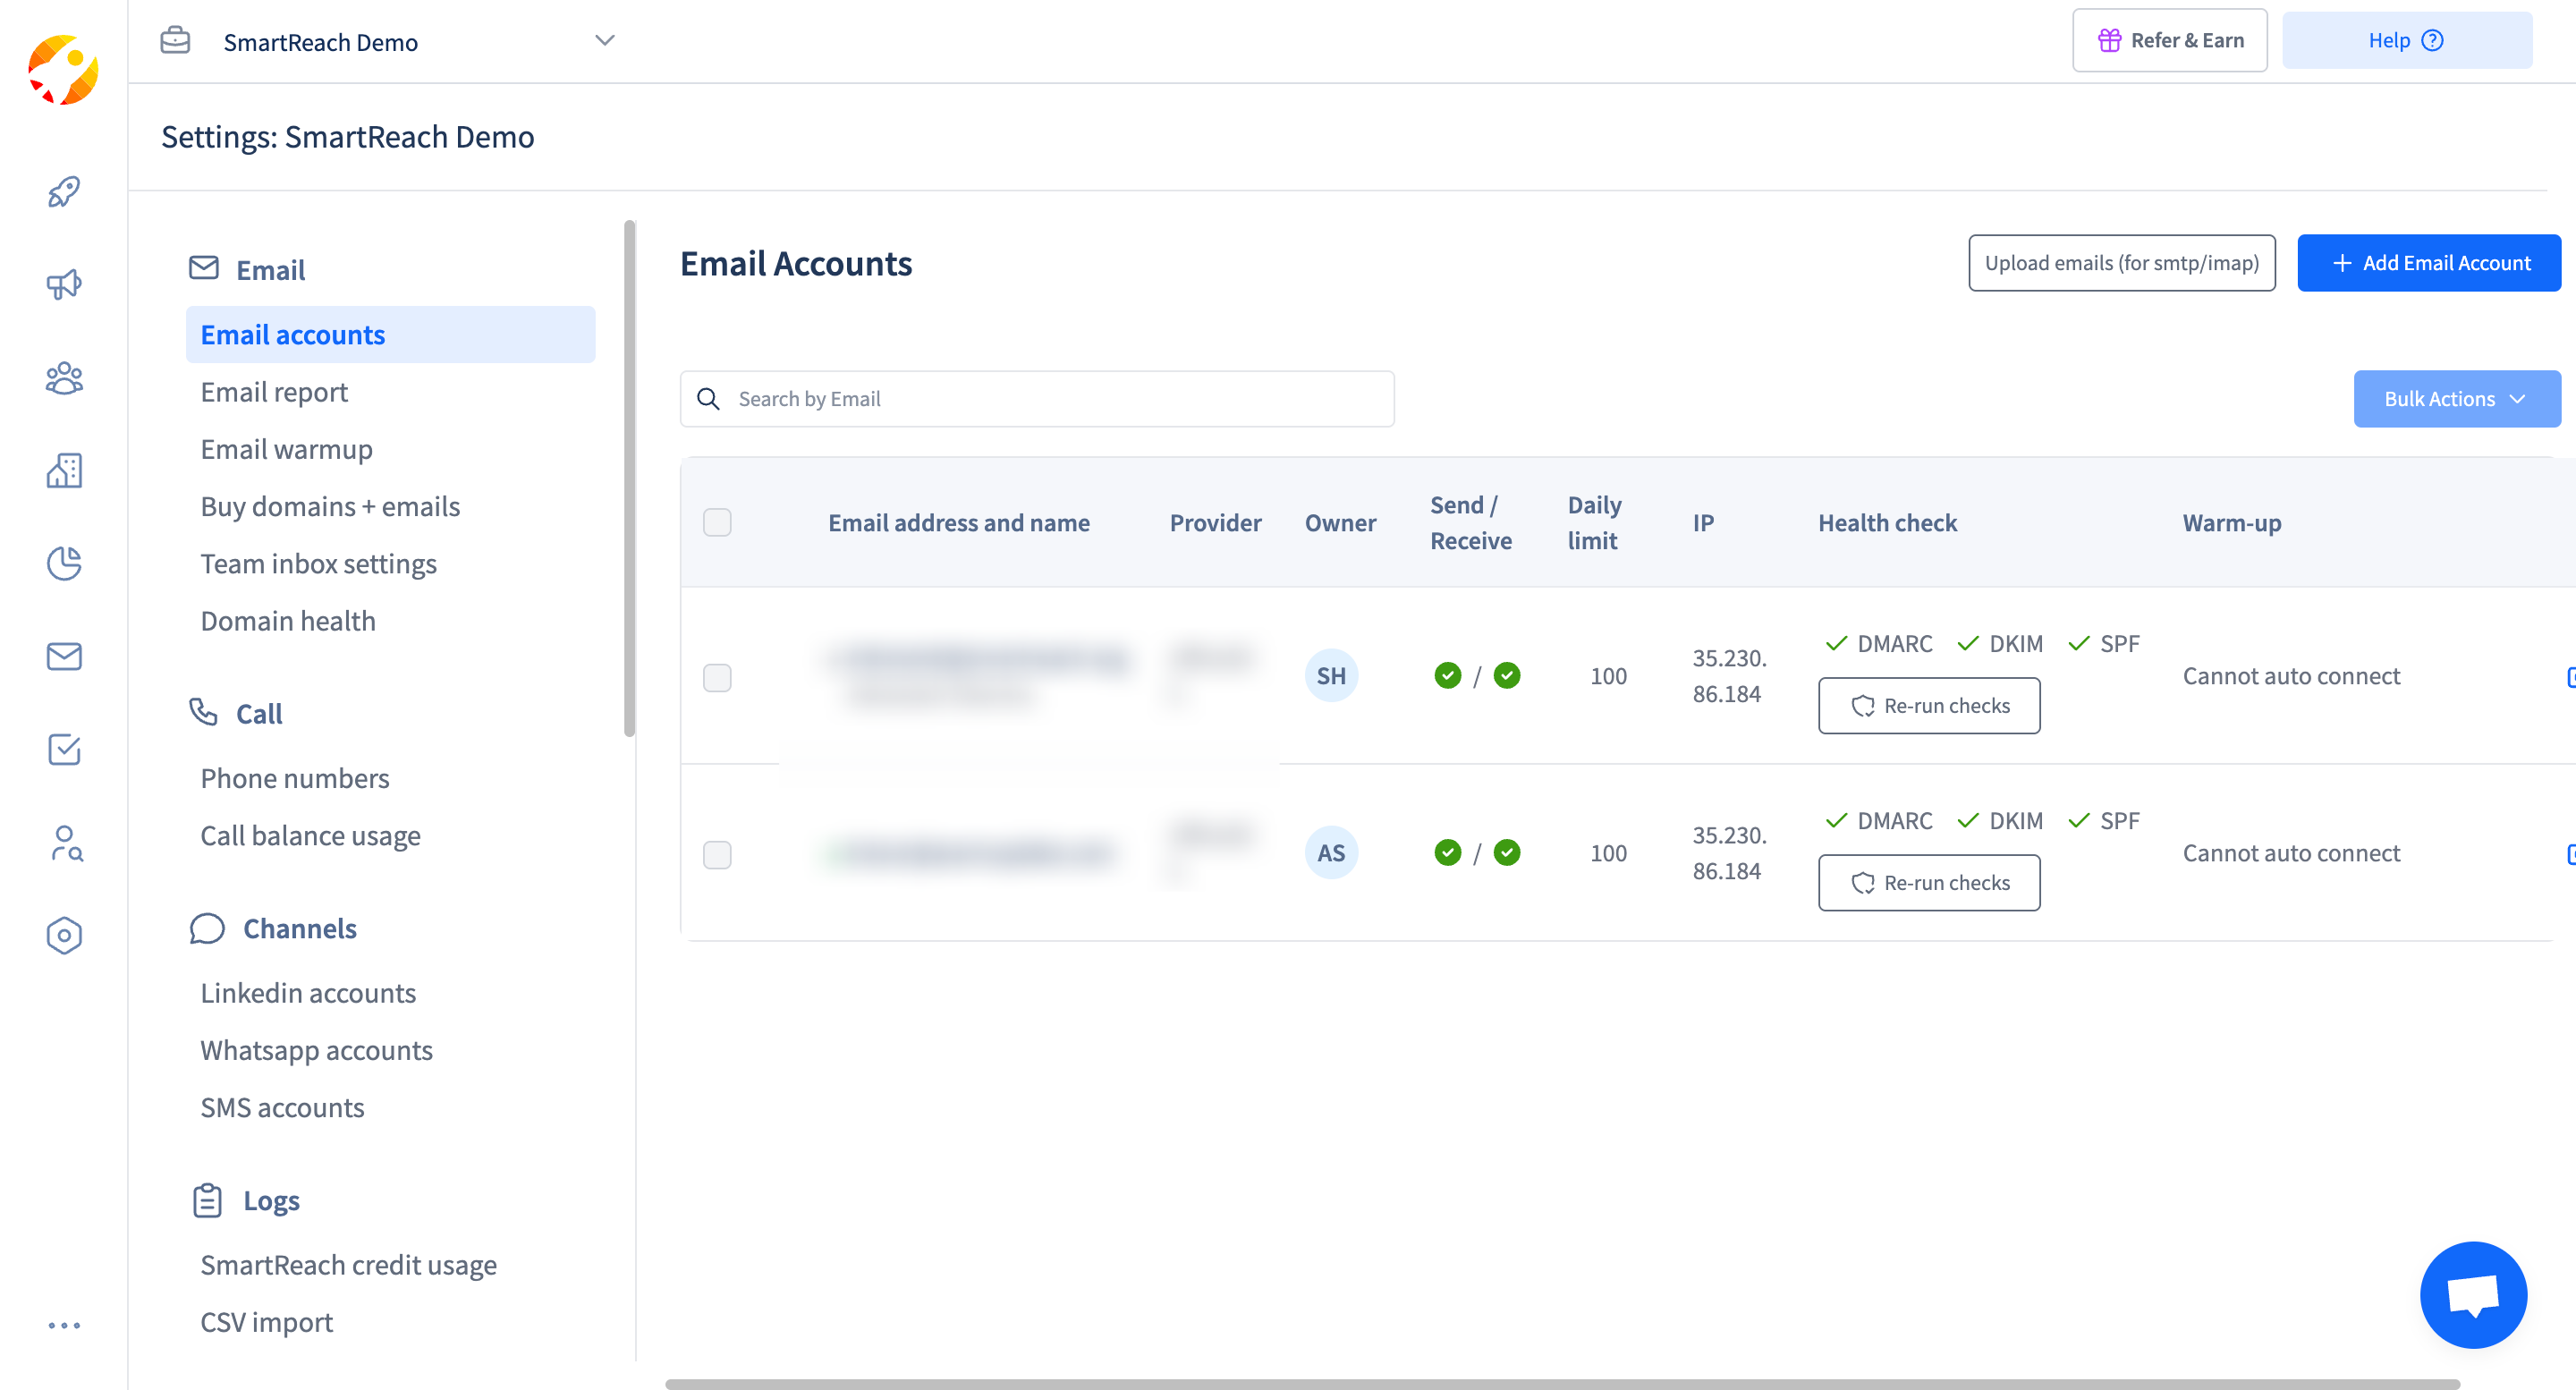
Task: Click the speech bubble icon beside Channels
Action: coord(207,928)
